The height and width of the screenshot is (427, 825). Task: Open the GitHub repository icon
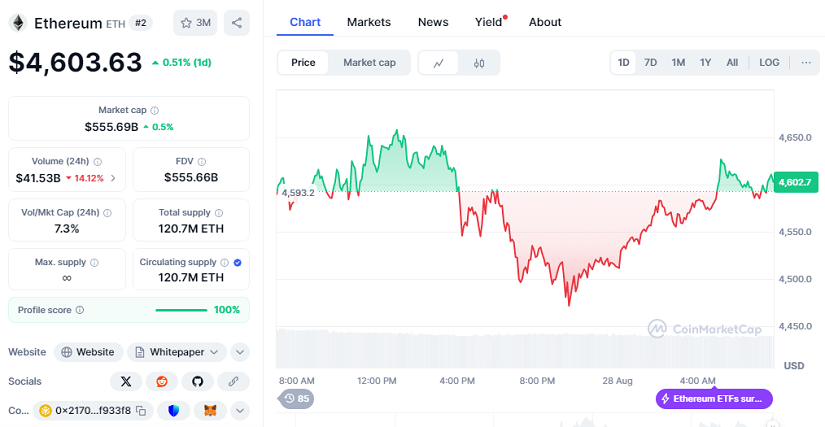(x=197, y=381)
